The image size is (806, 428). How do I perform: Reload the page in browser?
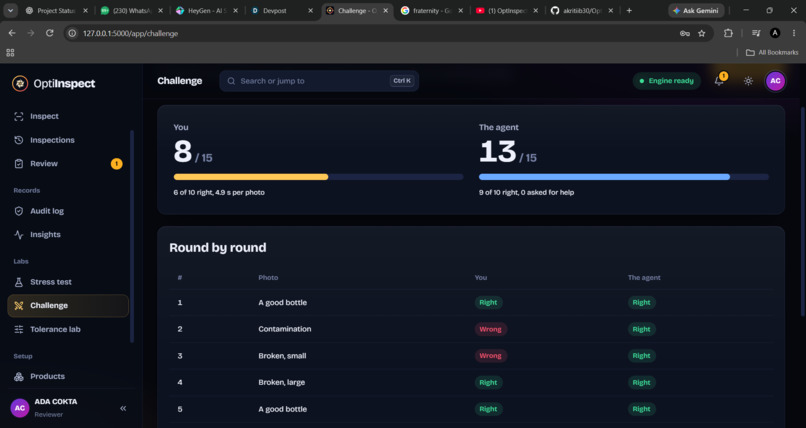(x=49, y=33)
